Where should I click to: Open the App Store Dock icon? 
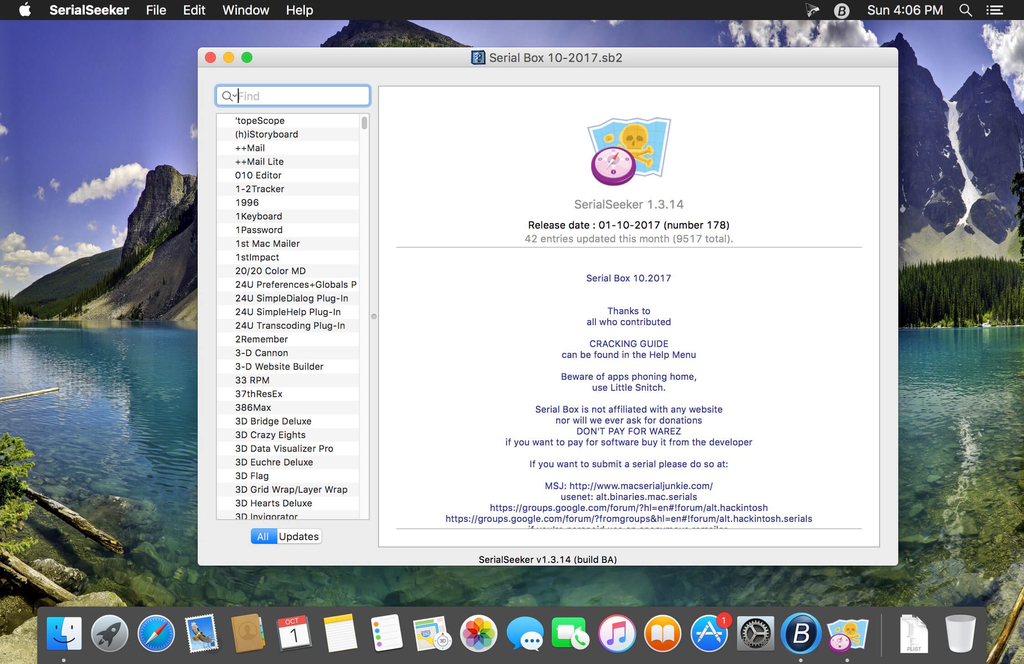click(x=709, y=633)
